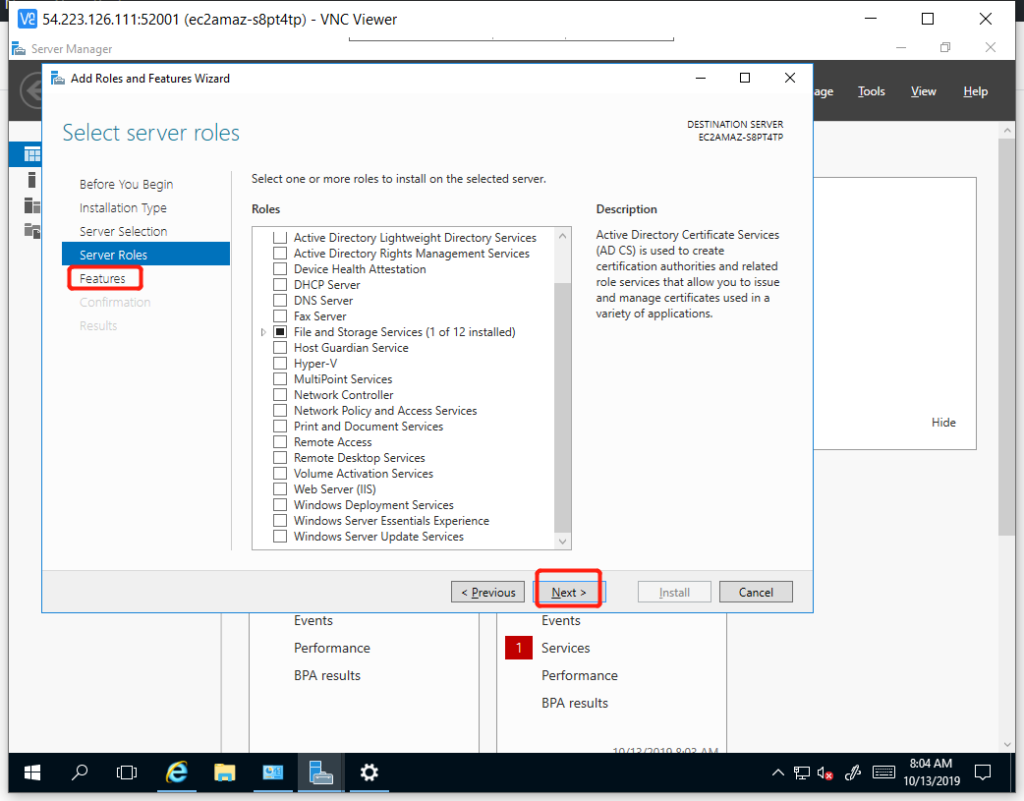Tick the Hyper-V role checkbox
The width and height of the screenshot is (1024, 801).
point(280,364)
